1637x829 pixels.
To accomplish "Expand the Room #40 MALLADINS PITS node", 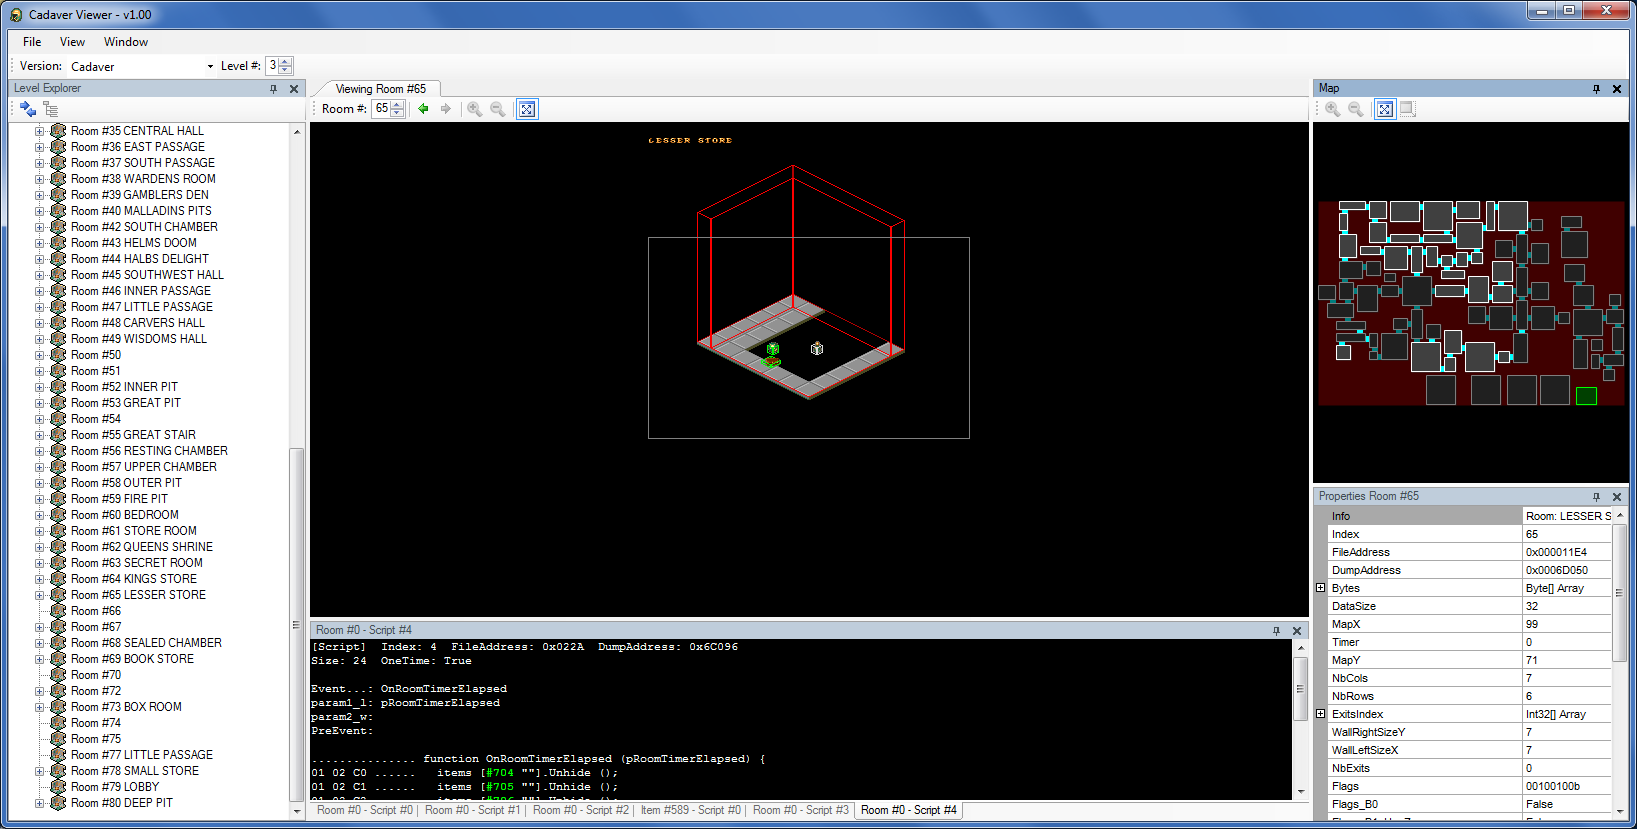I will click(39, 211).
